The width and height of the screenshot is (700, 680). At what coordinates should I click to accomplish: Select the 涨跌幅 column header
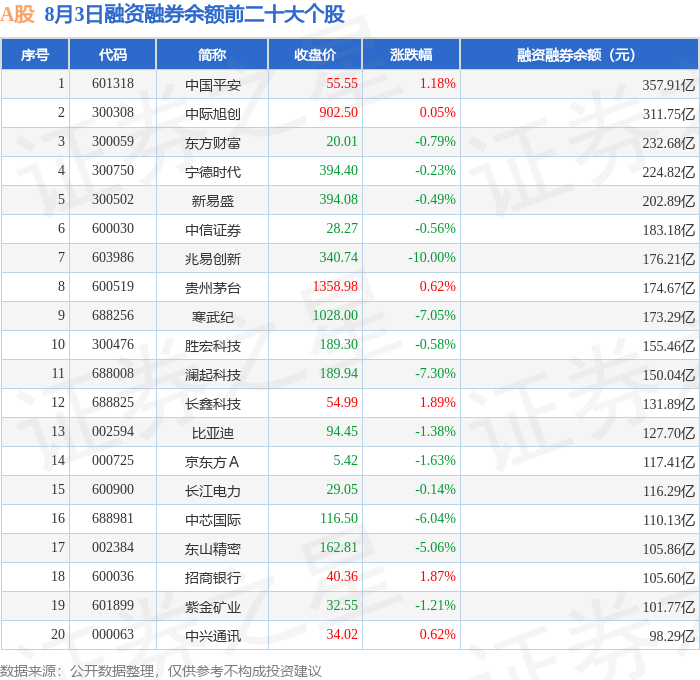(x=411, y=54)
